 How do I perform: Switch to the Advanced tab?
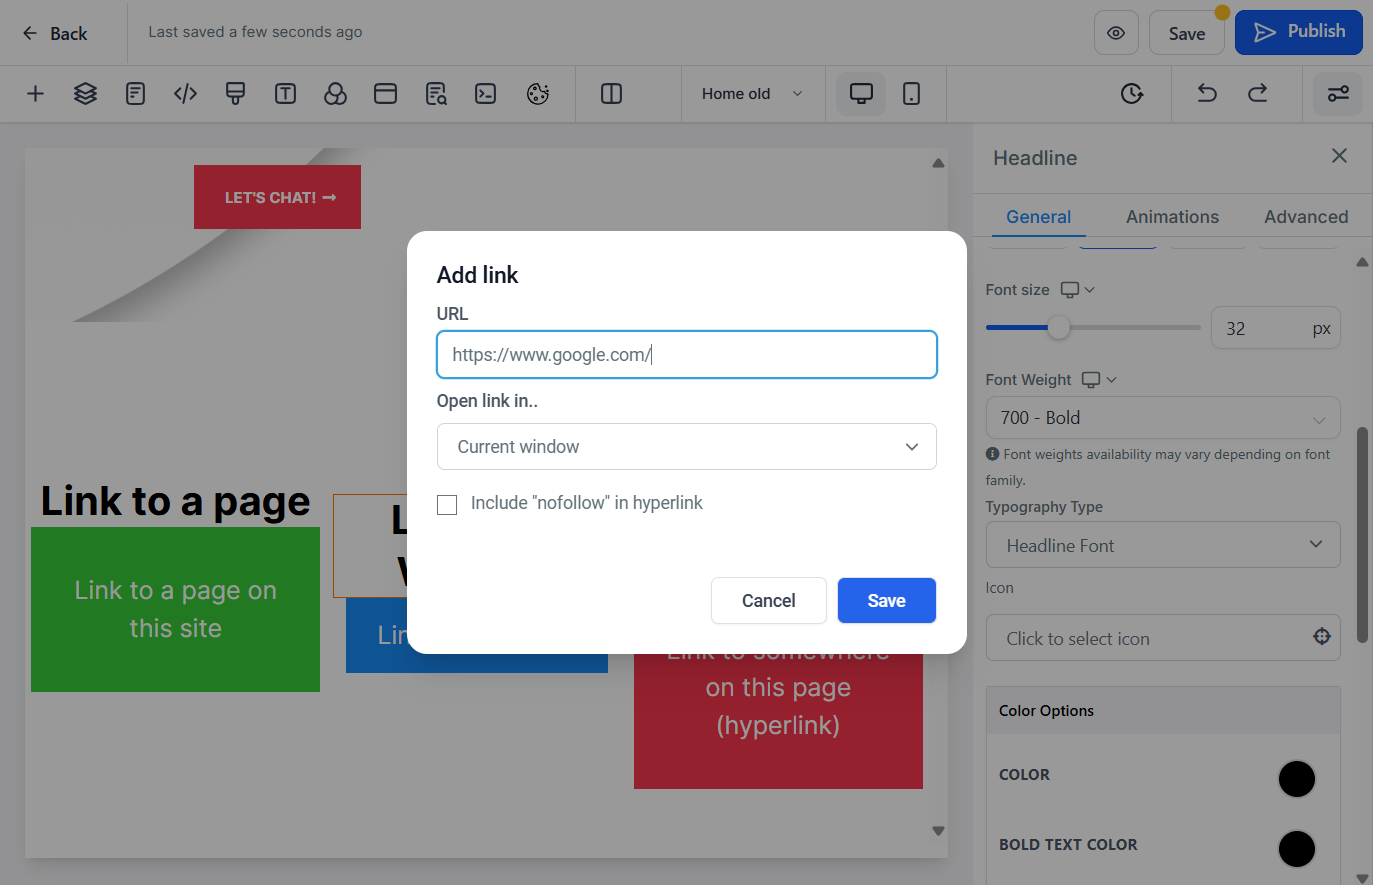click(1306, 217)
